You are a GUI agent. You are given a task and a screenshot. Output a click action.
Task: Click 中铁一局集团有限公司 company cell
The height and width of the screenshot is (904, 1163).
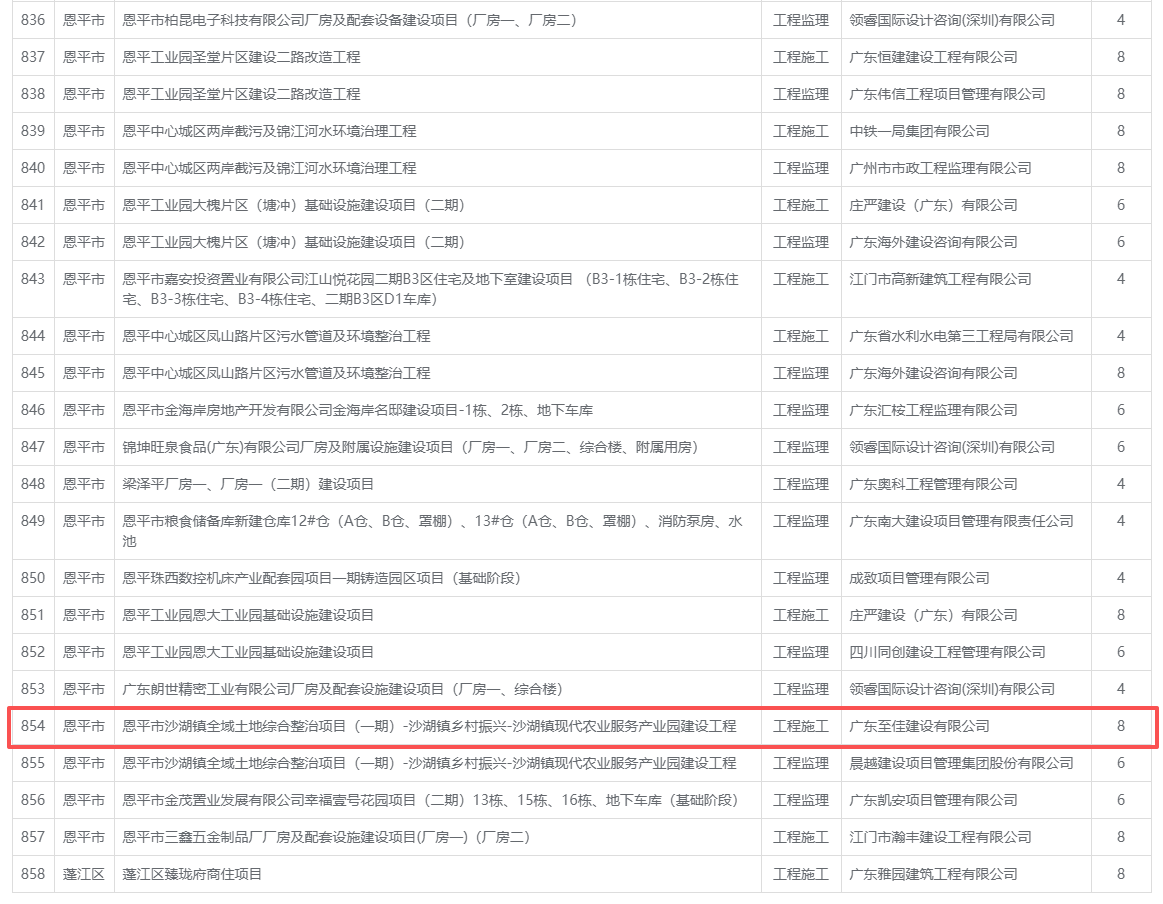coord(919,131)
